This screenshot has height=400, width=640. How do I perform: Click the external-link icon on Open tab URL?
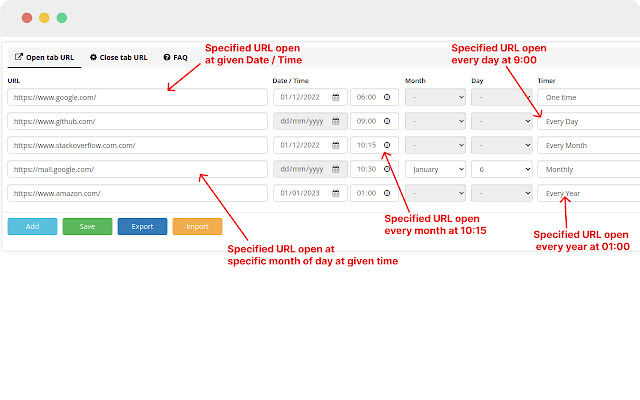[x=18, y=57]
